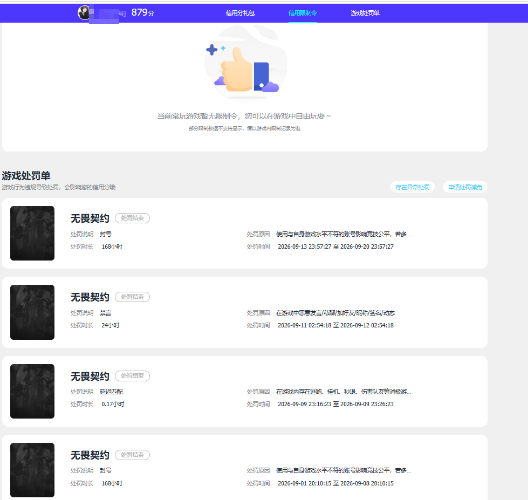Click the 879分 credit score

(143, 13)
